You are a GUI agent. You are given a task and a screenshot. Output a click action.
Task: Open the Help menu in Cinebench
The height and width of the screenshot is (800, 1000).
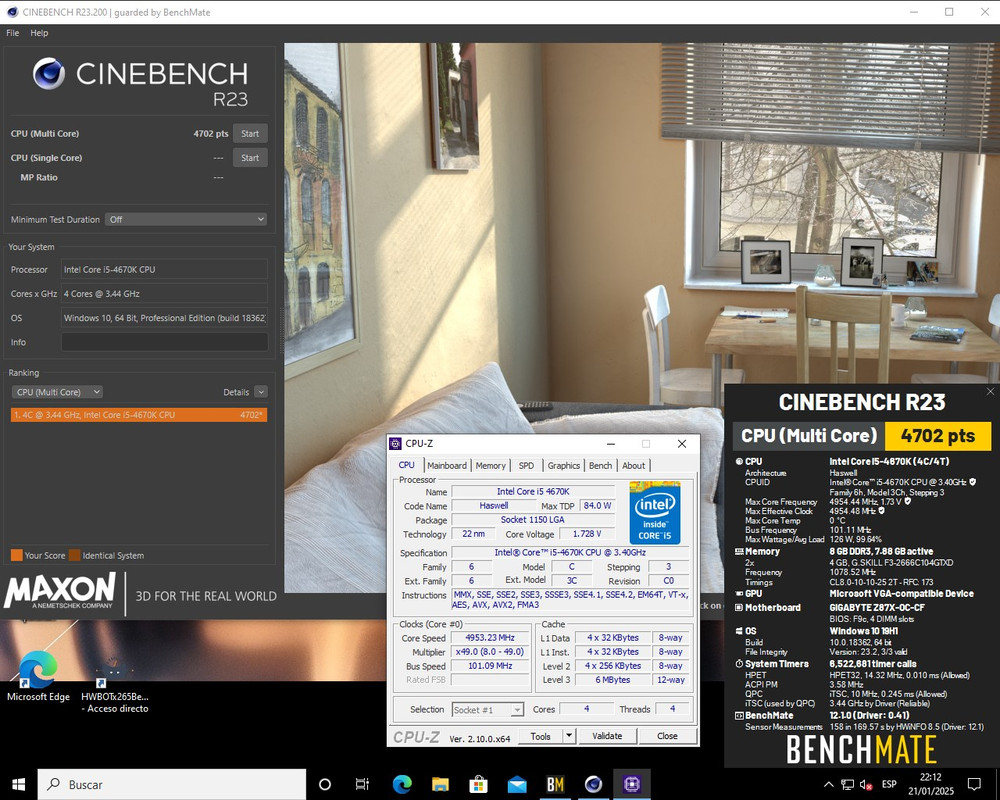[39, 33]
